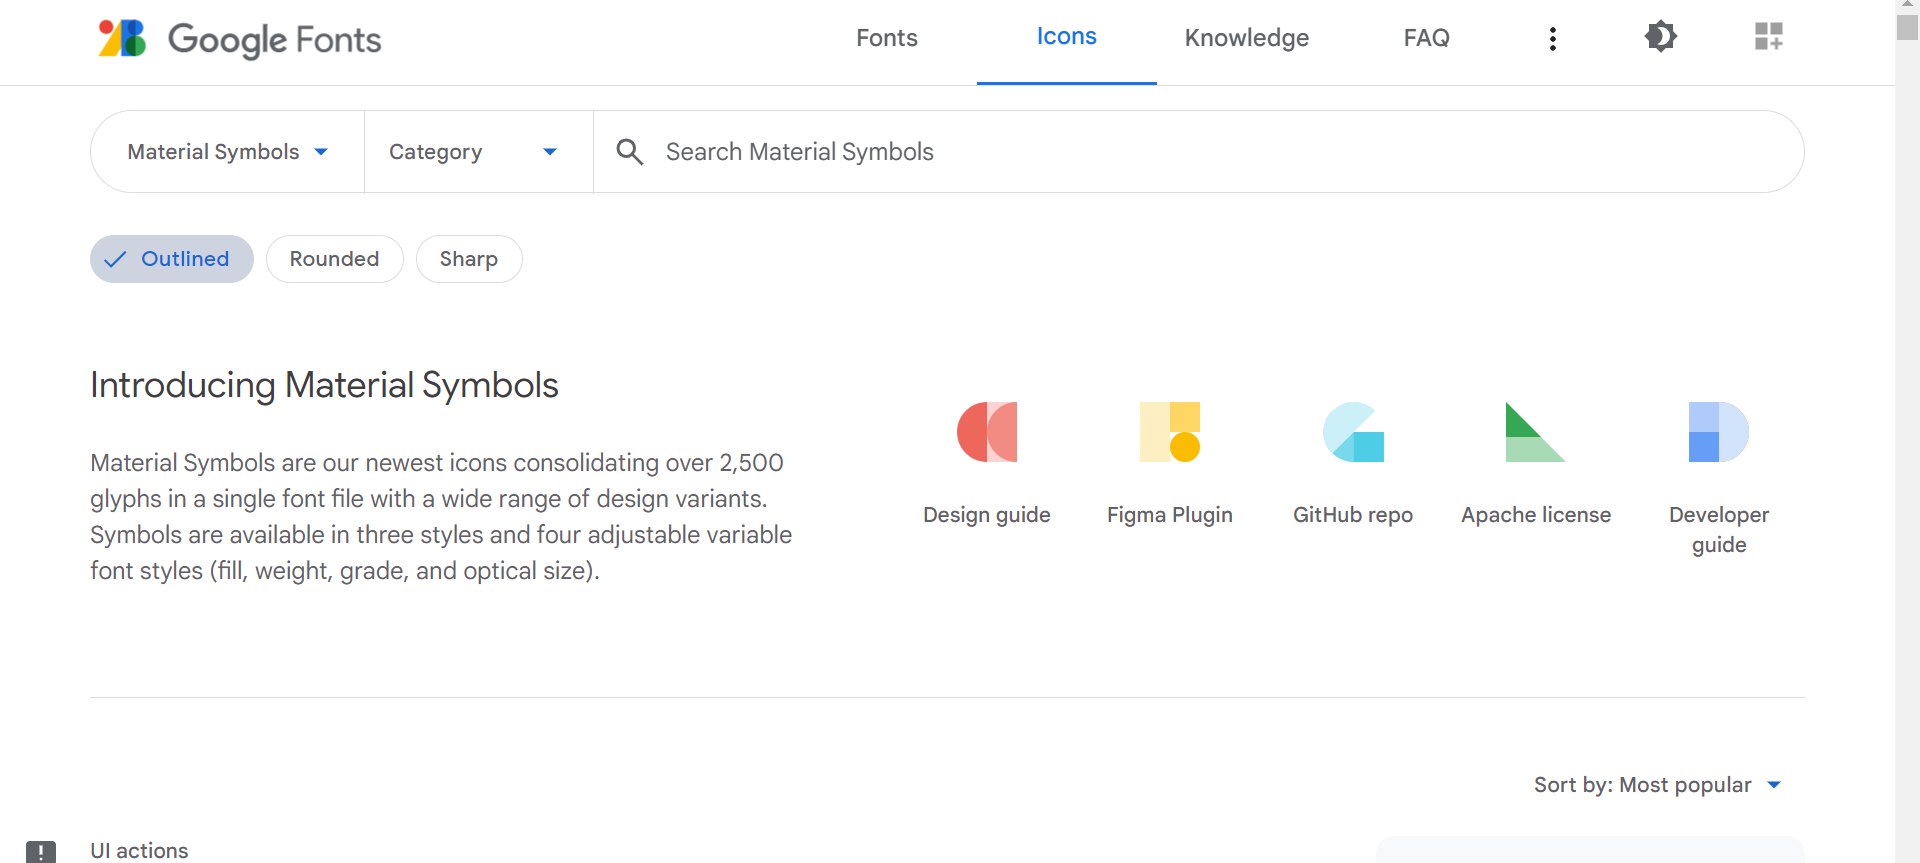
Task: Click the Developer guide link text
Action: 1719,530
